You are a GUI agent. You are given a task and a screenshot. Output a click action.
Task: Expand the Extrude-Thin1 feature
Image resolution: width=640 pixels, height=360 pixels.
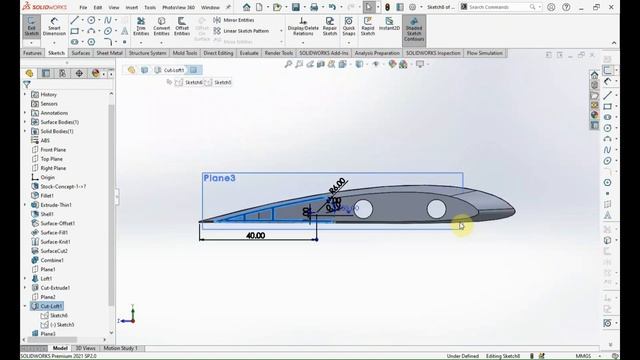[x=25, y=205]
